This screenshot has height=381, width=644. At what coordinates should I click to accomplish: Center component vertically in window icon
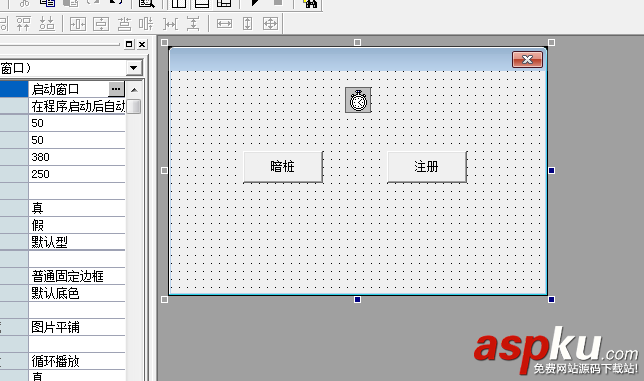click(101, 24)
